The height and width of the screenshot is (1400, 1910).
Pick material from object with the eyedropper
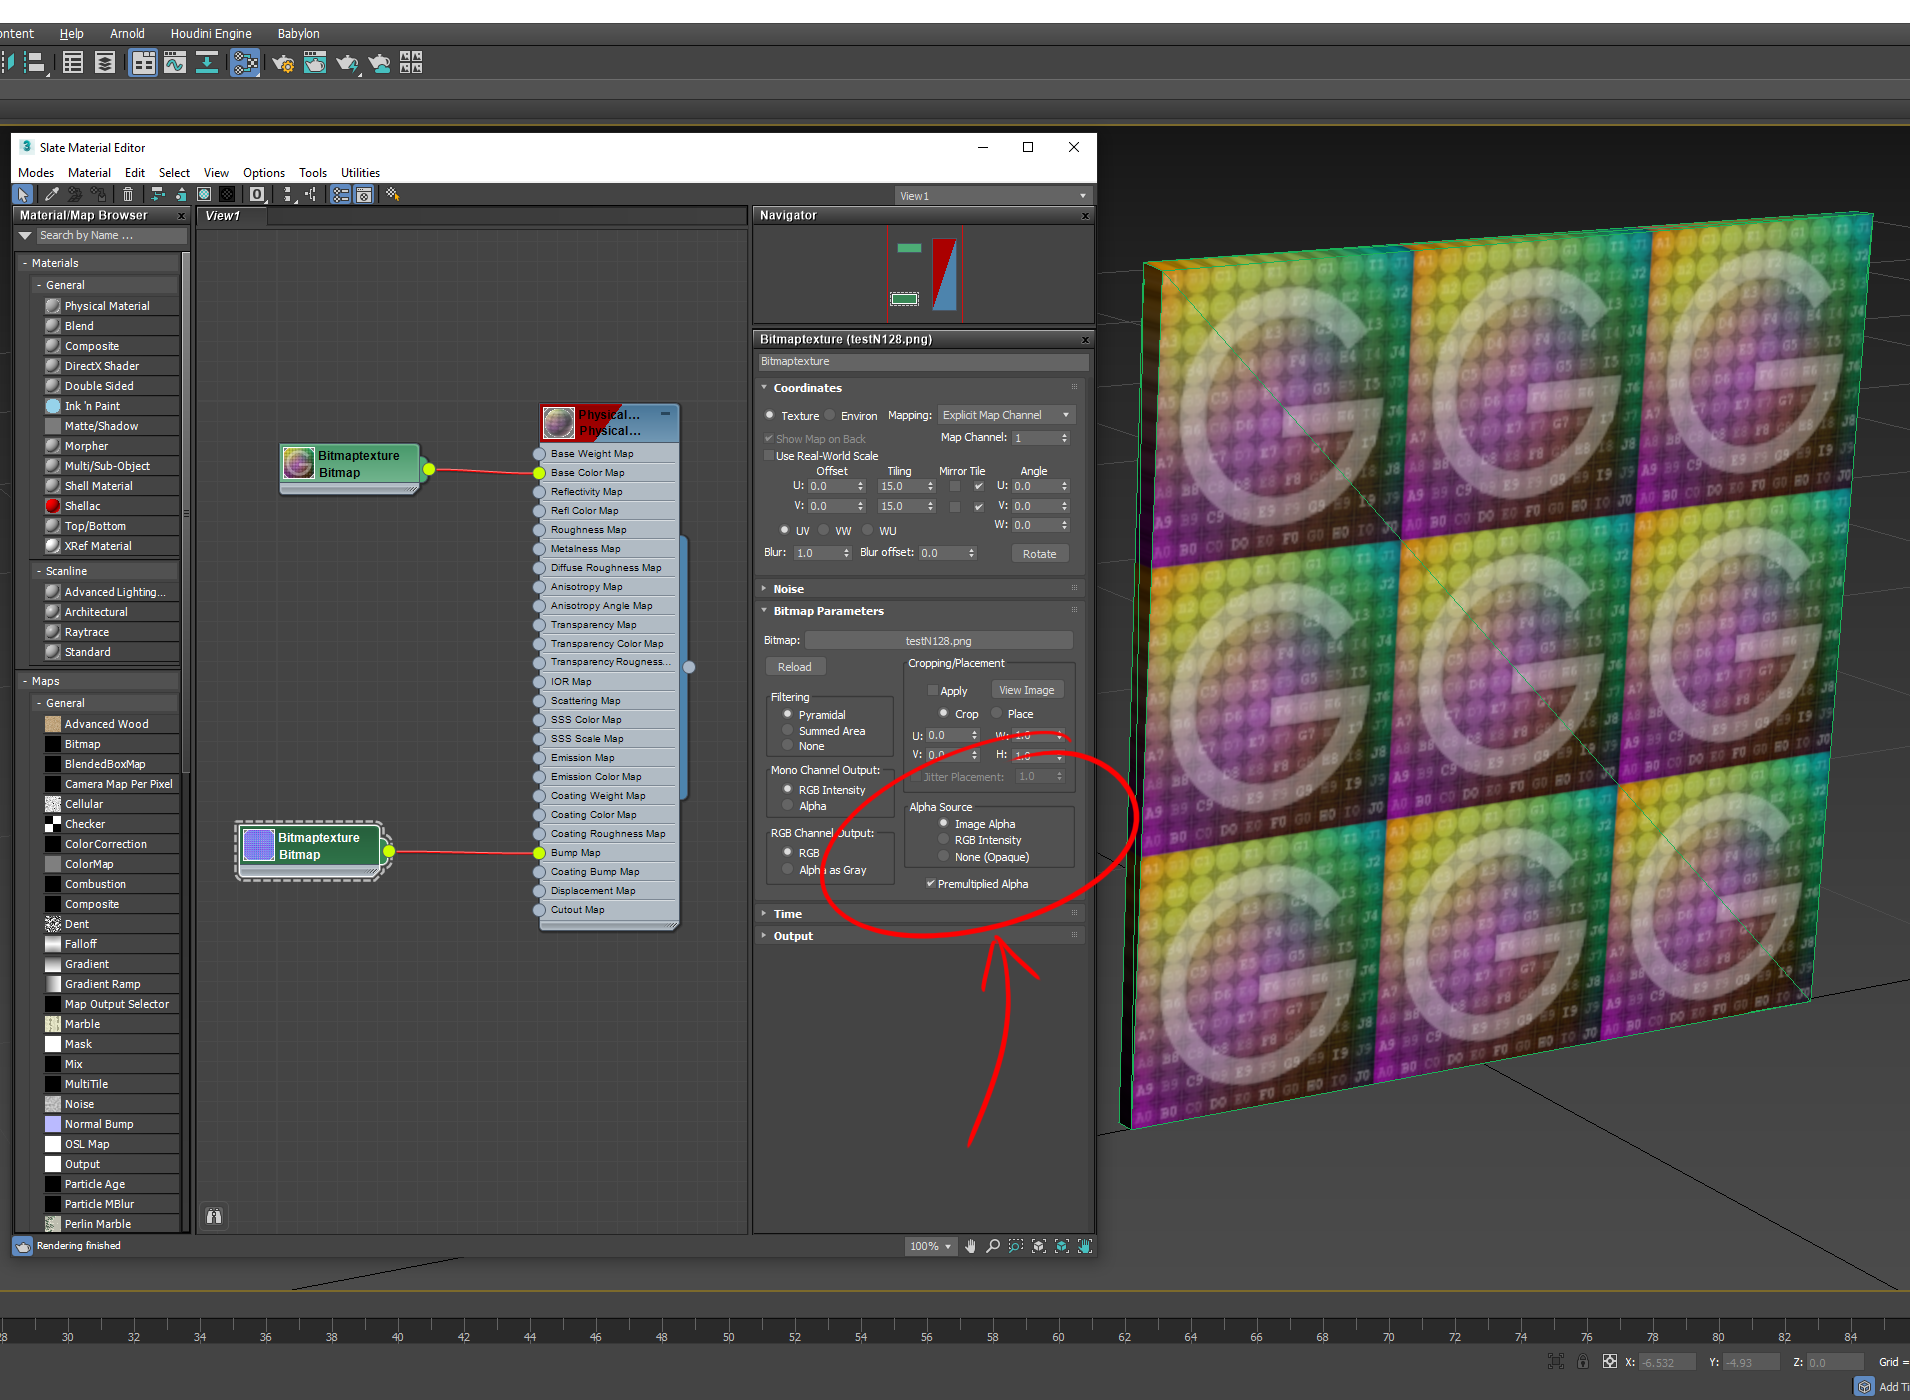click(x=52, y=194)
